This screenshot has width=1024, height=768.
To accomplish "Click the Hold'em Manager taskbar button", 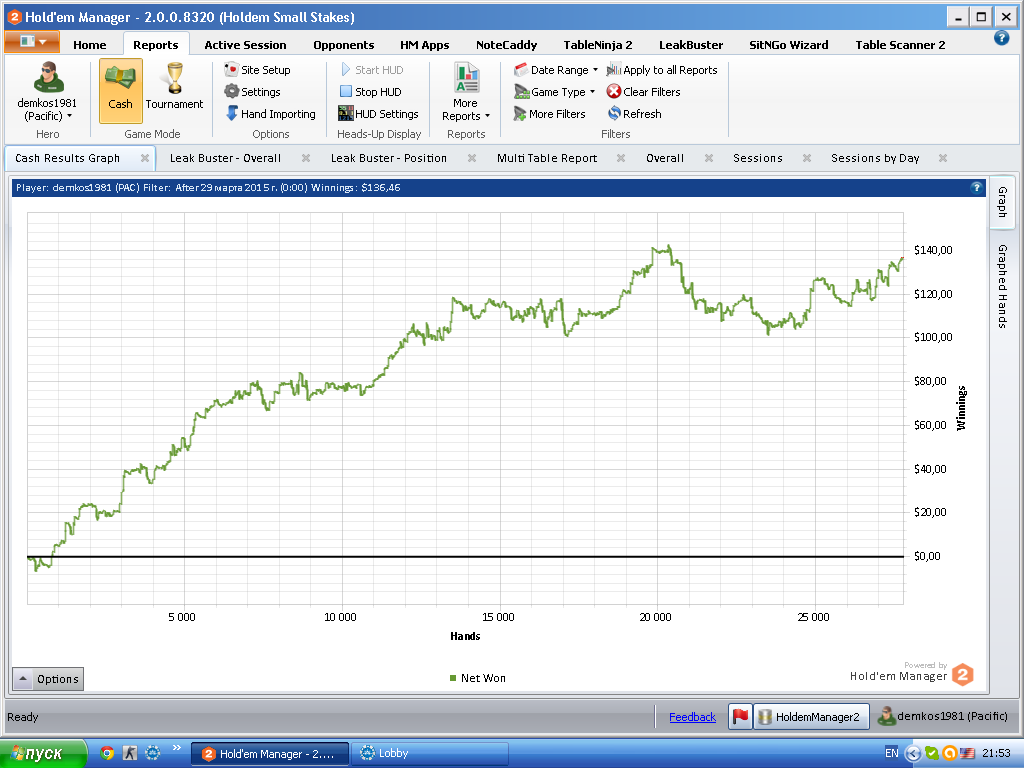I will coord(270,754).
